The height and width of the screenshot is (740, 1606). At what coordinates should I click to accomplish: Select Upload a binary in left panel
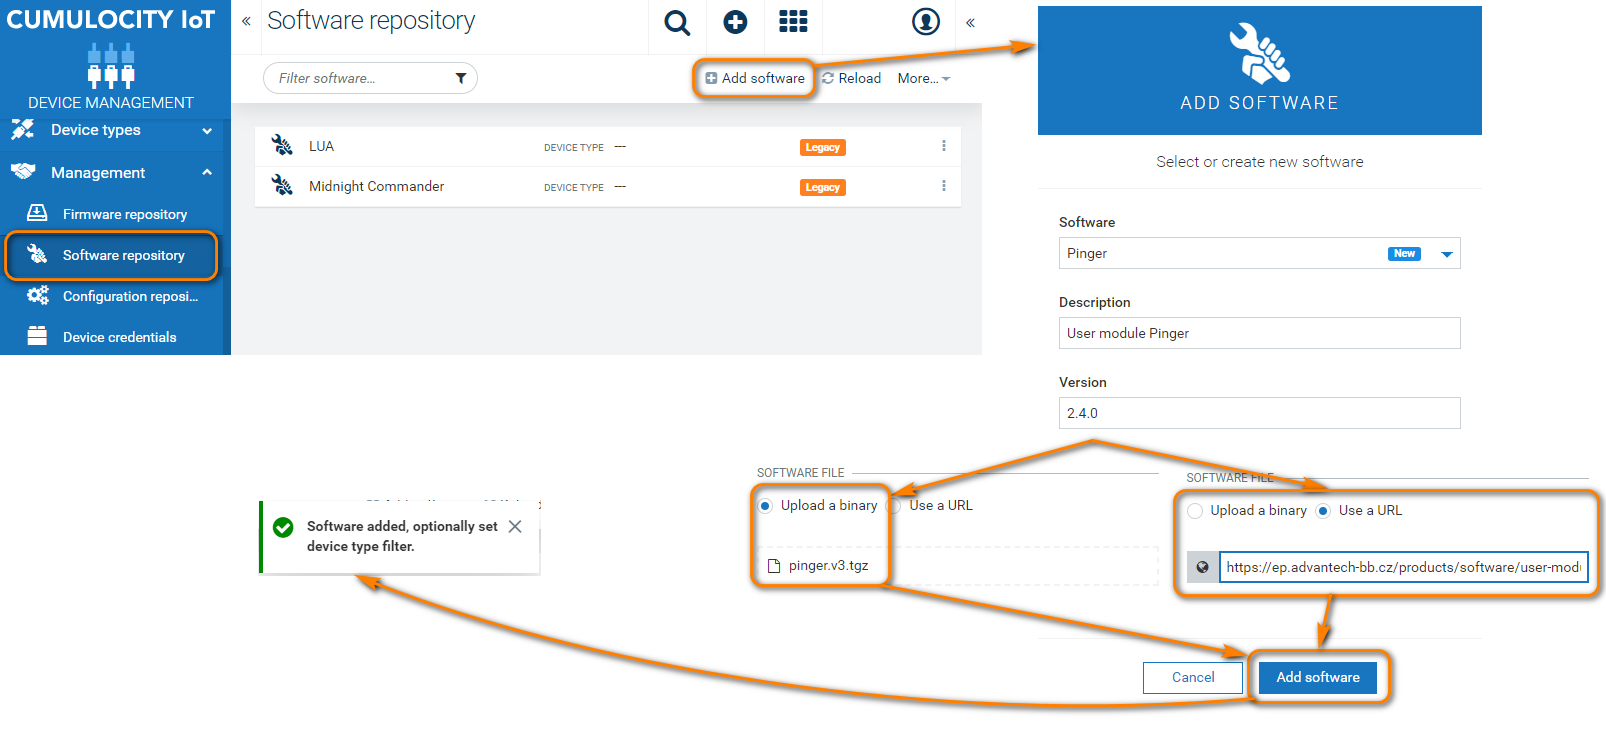click(x=765, y=505)
